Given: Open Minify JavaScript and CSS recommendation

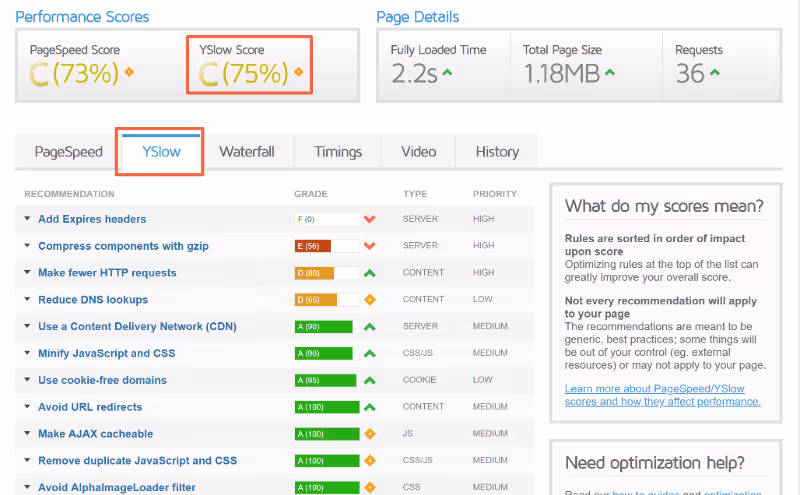Looking at the screenshot, I should coord(107,353).
